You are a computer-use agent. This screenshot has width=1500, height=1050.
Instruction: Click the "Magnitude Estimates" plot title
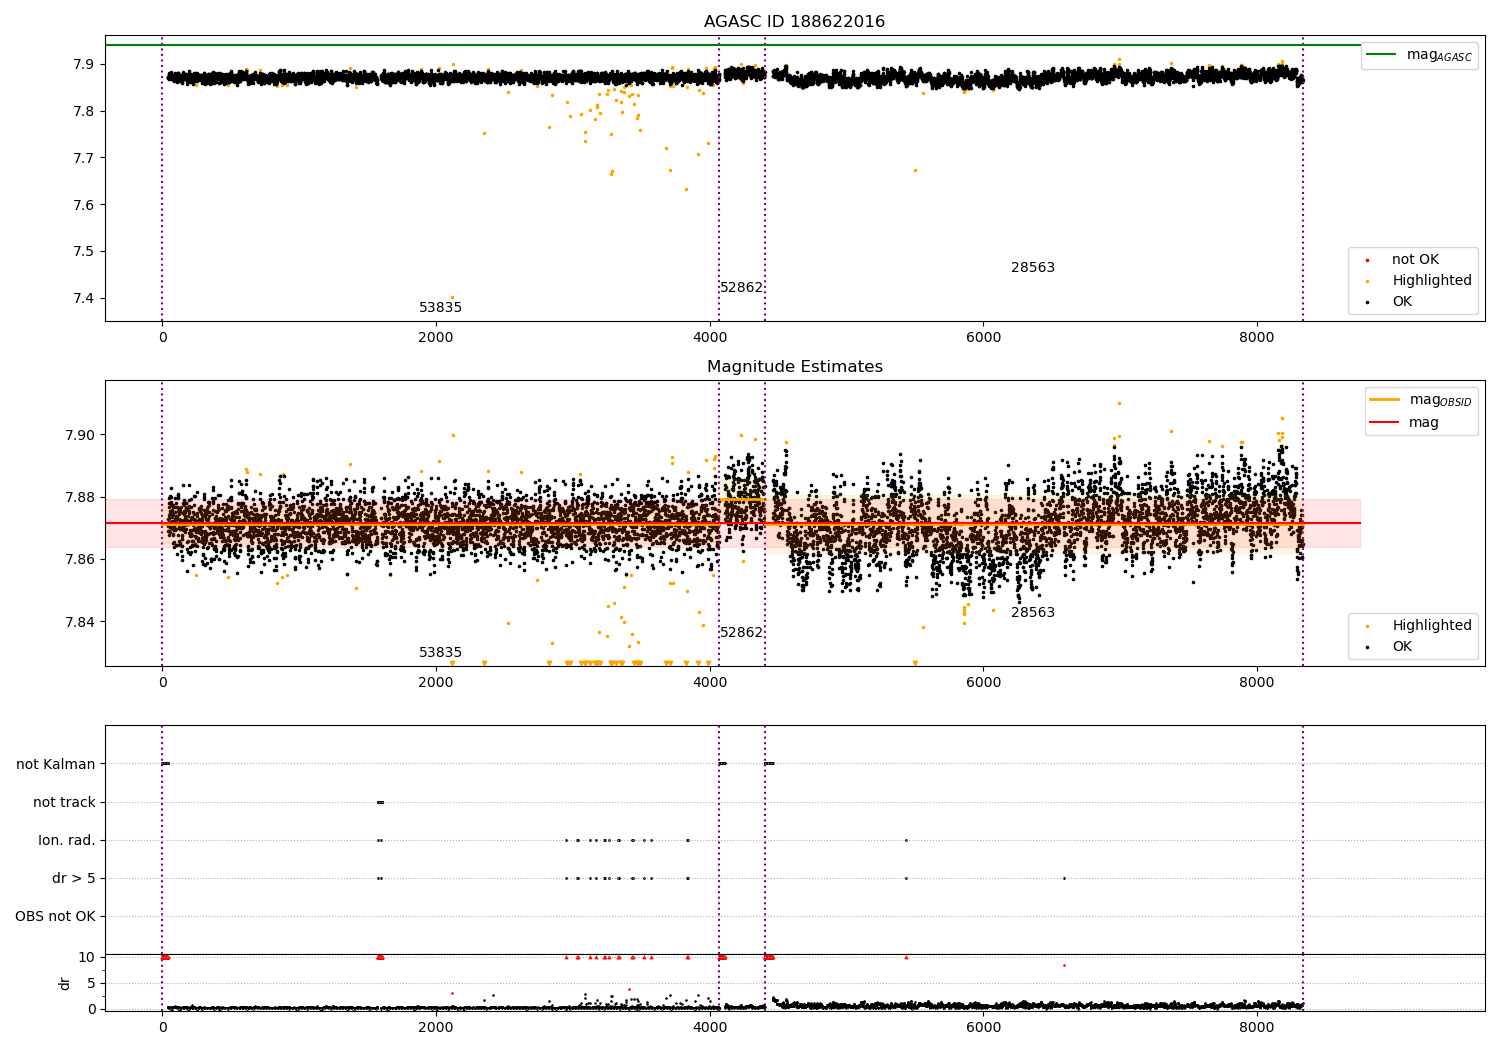click(x=794, y=367)
